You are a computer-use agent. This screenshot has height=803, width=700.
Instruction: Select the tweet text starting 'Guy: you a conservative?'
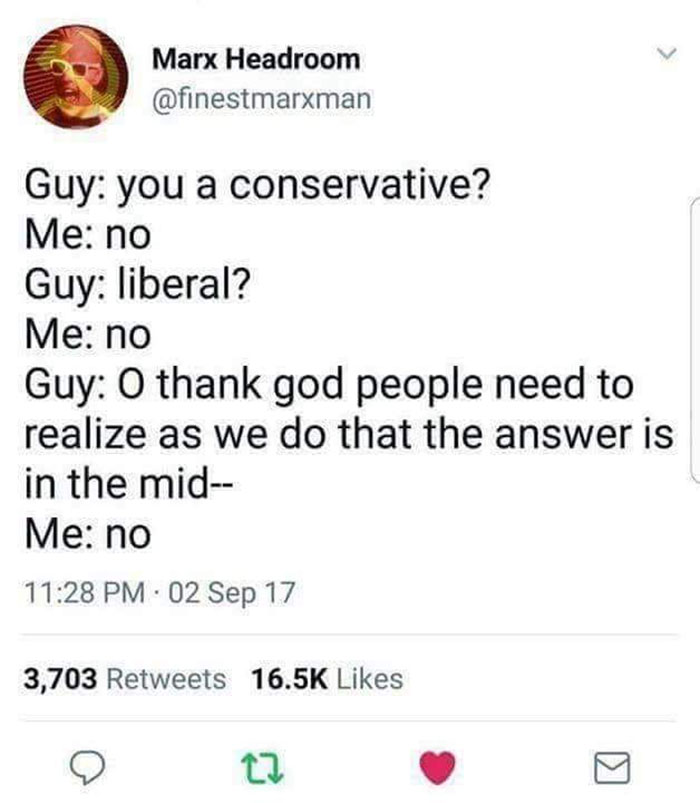coord(349,360)
